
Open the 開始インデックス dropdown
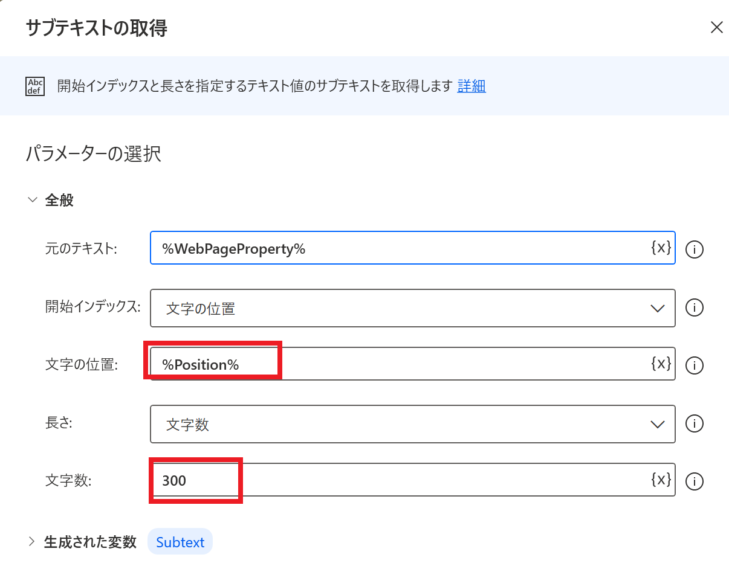click(x=412, y=308)
